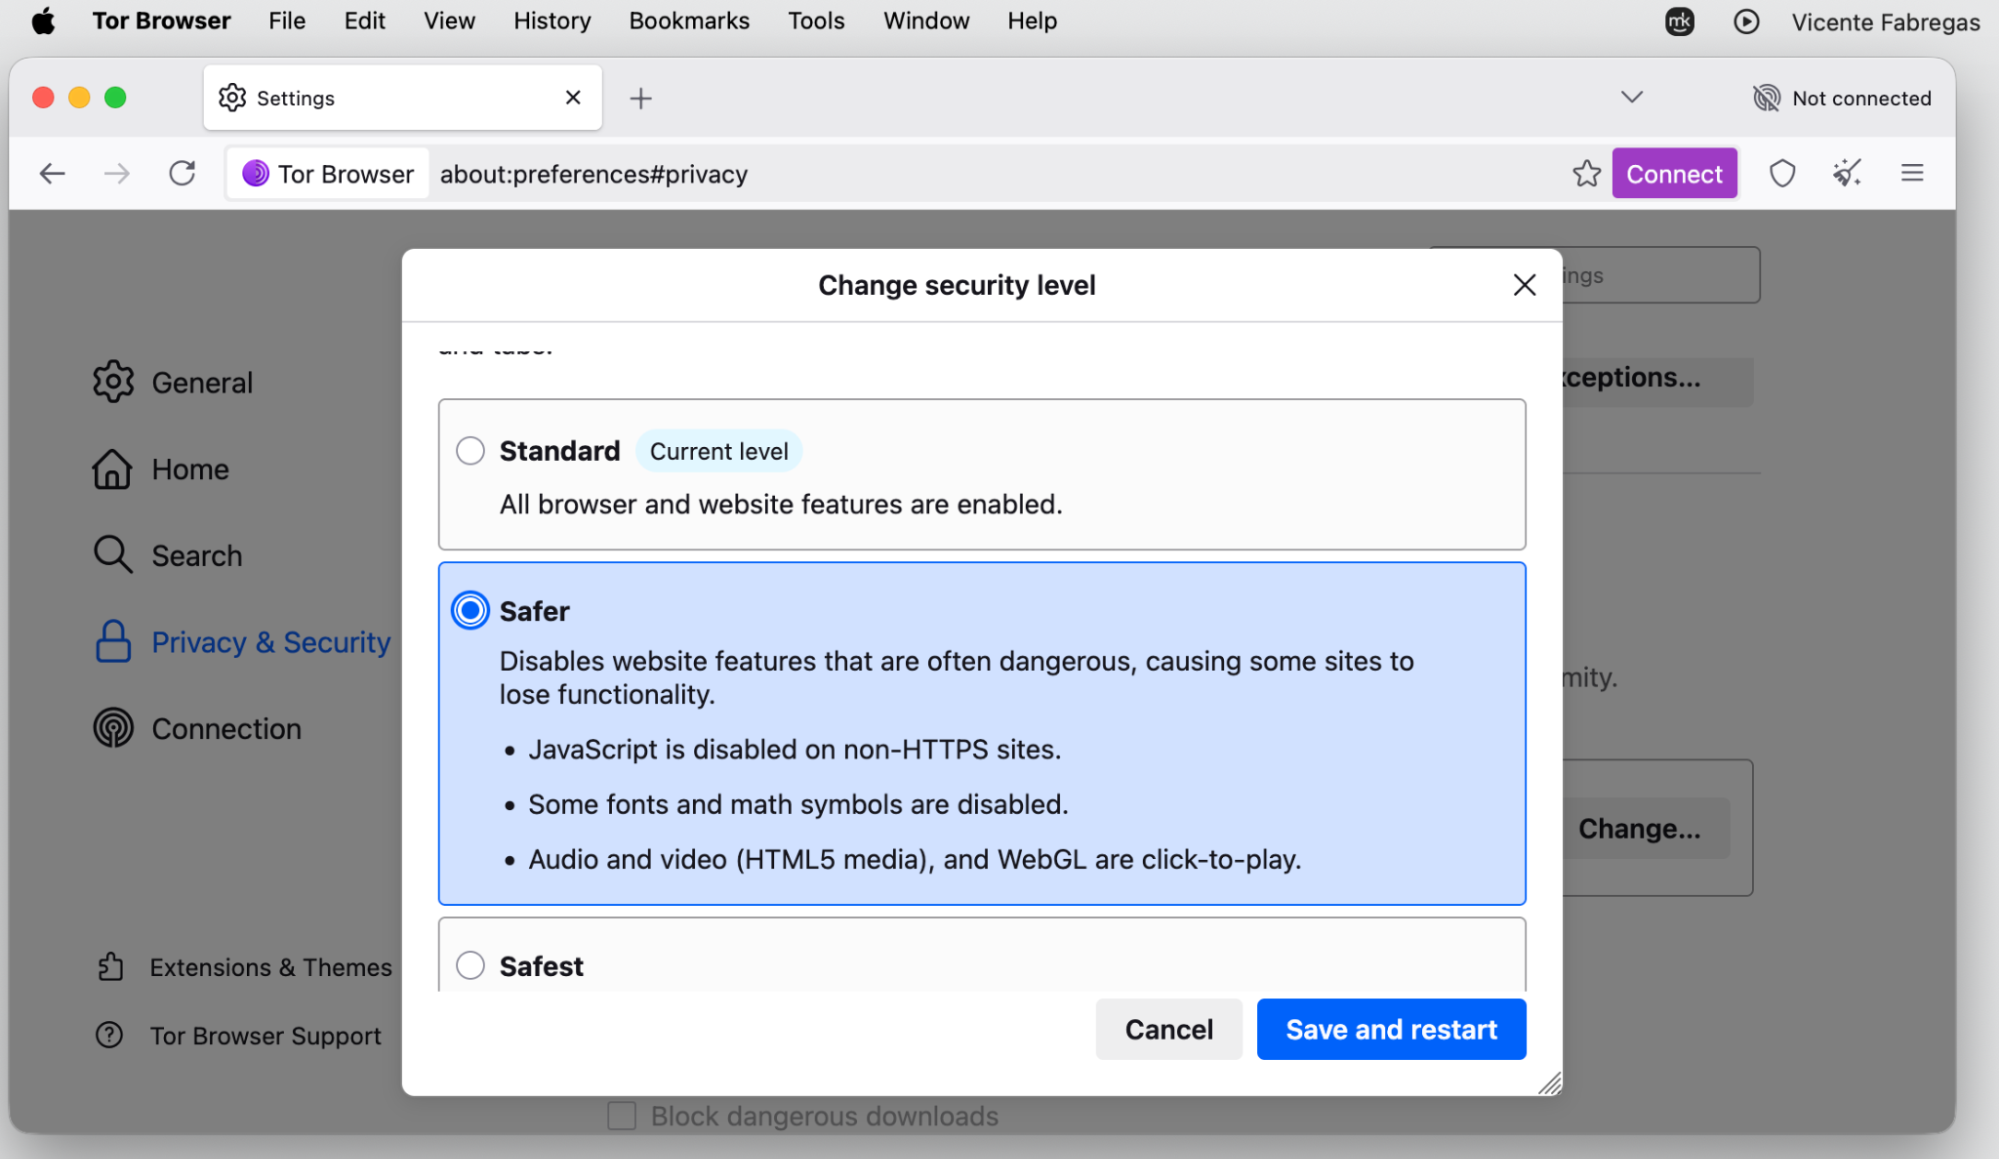This screenshot has width=1999, height=1159.
Task: Click the Find in Settings search field
Action: 1660,275
